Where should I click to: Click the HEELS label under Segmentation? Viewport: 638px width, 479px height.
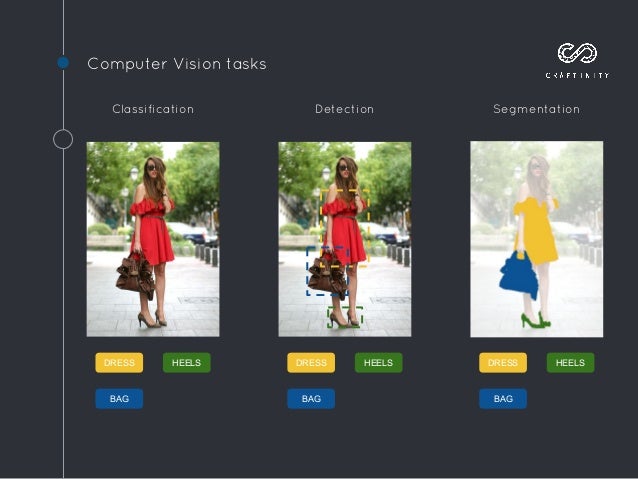570,363
